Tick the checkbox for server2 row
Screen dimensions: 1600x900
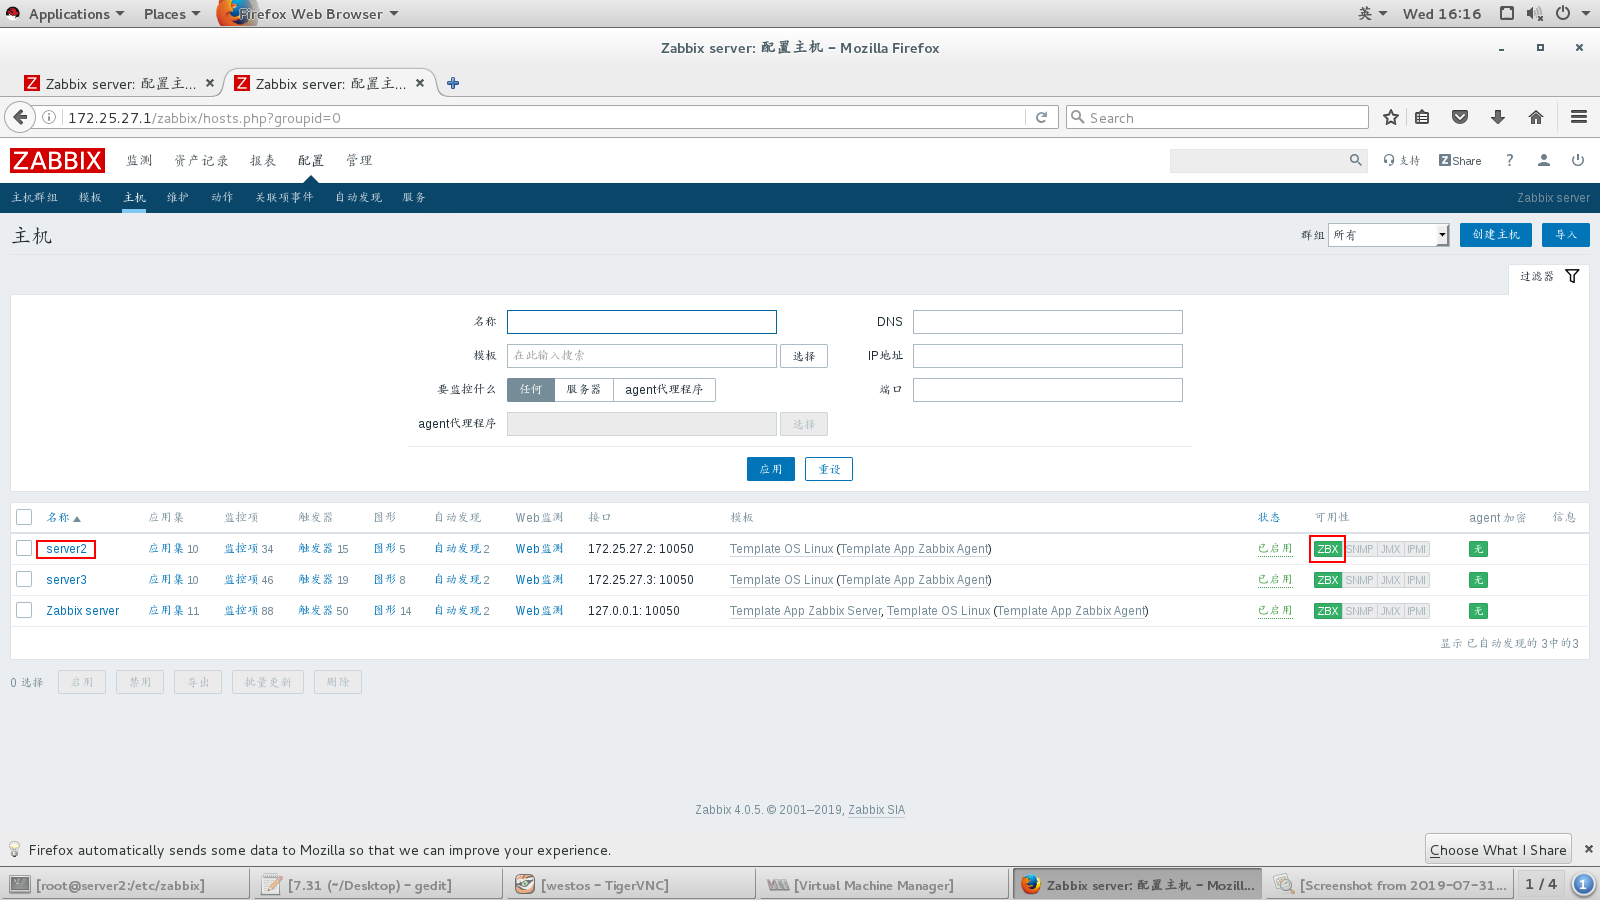[24, 548]
